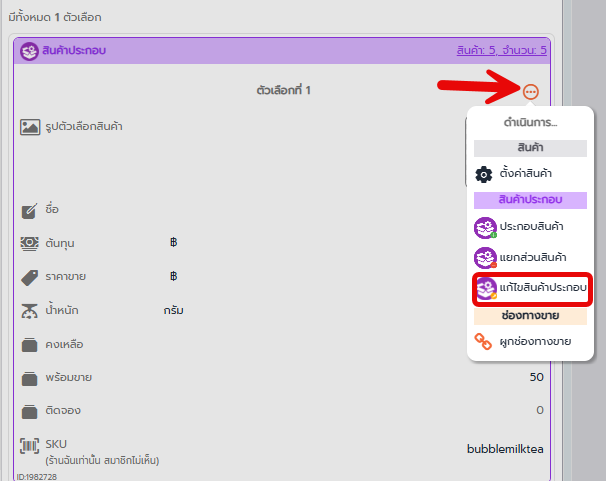The height and width of the screenshot is (481, 606).
Task: Click the สินค้าประกอบ header logo icon
Action: click(x=29, y=50)
